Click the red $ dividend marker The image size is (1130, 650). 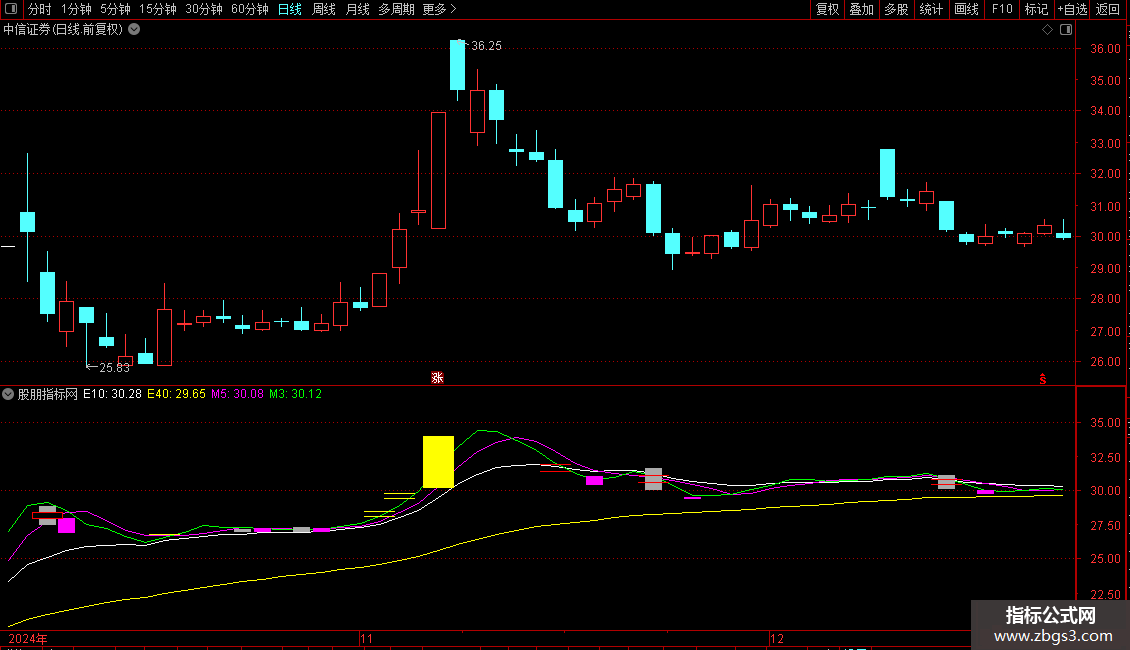click(x=1043, y=379)
